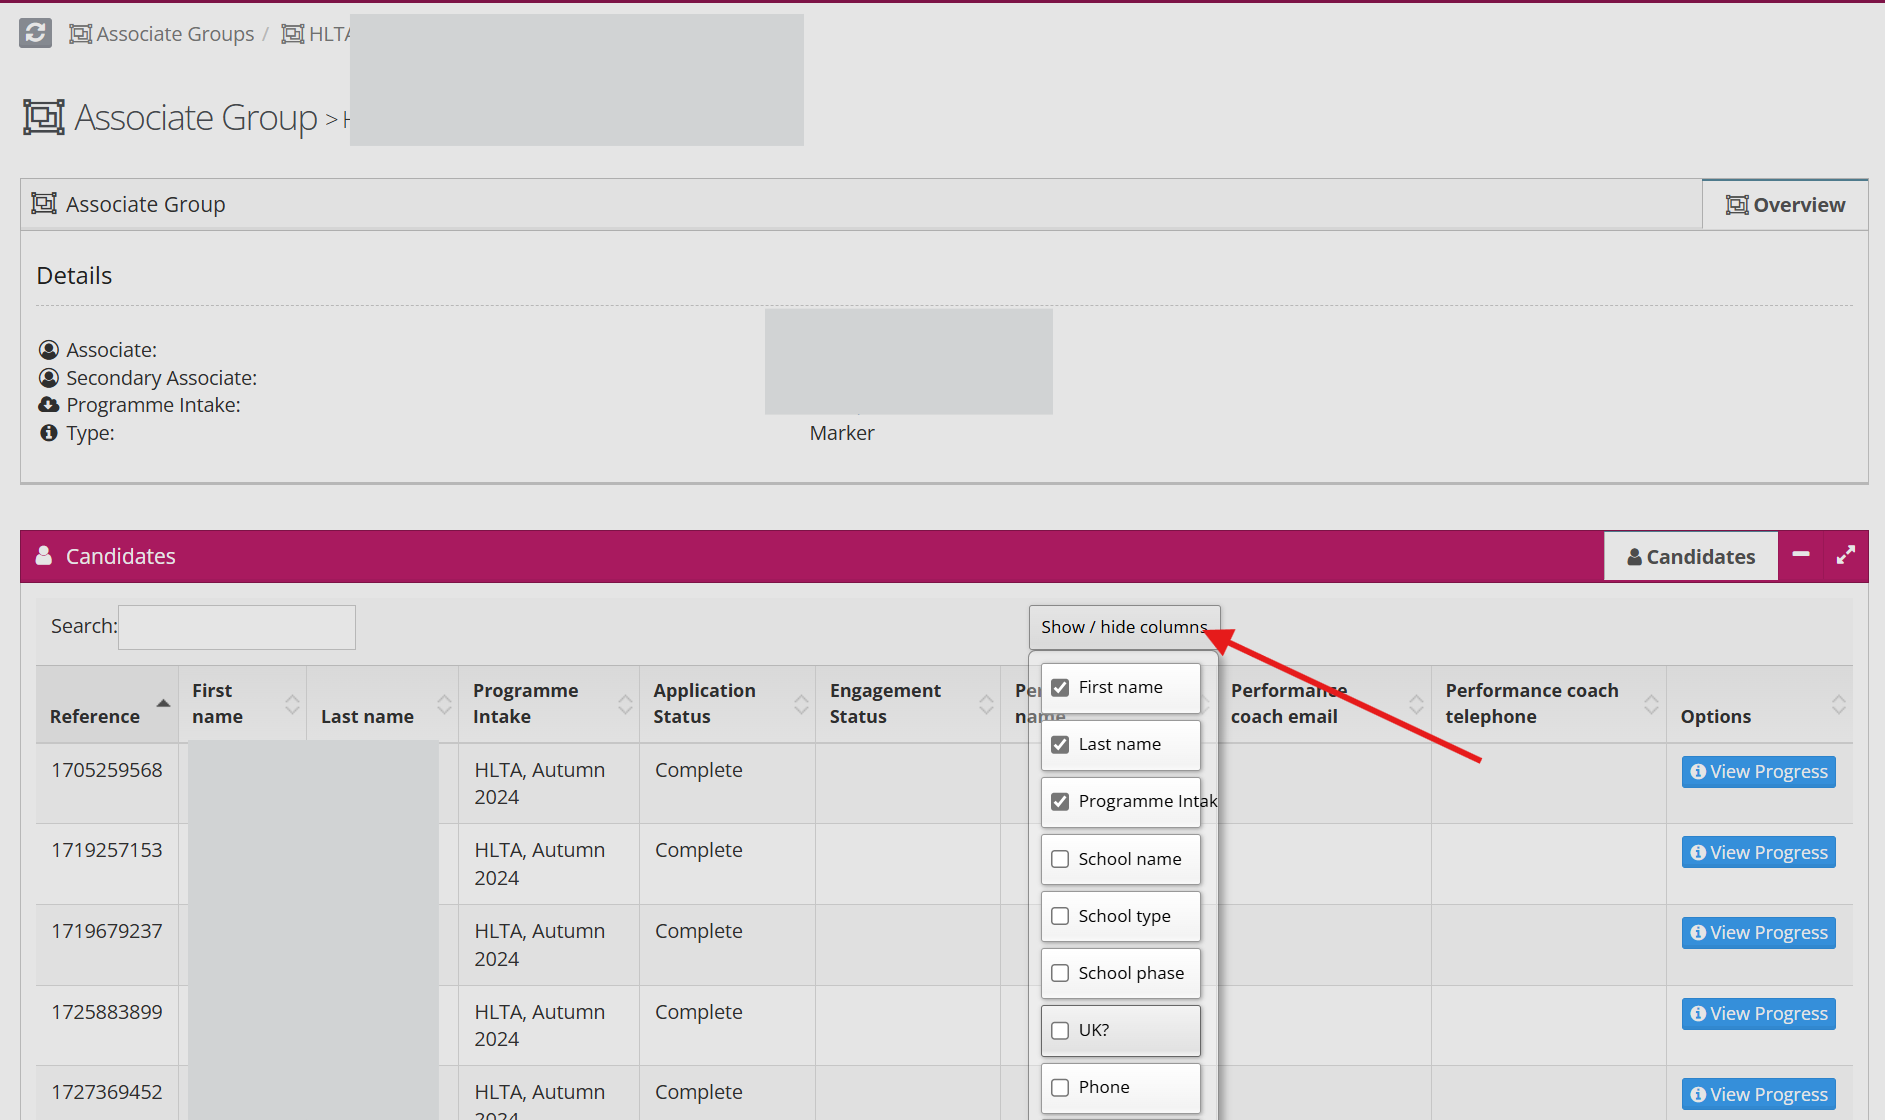View Progress for reference 1719679237
The image size is (1885, 1120).
tap(1758, 933)
